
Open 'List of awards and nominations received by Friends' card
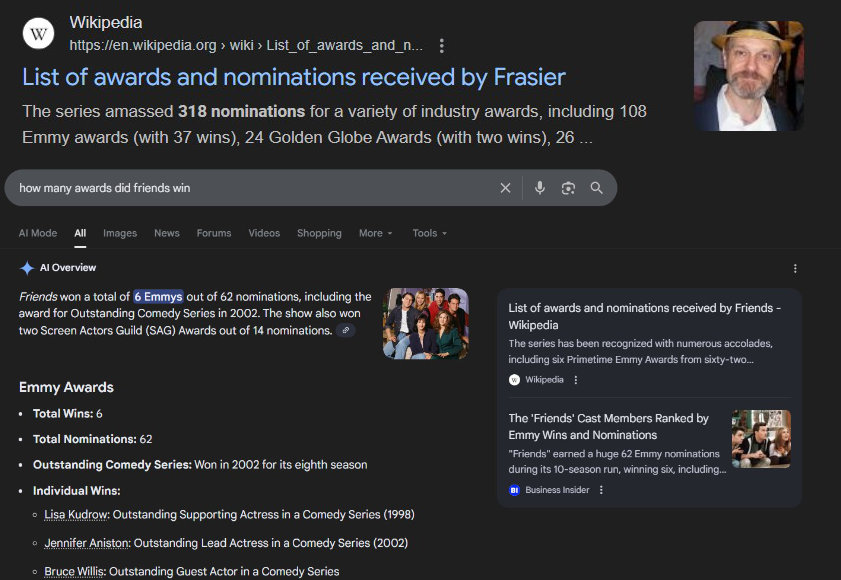pyautogui.click(x=645, y=316)
